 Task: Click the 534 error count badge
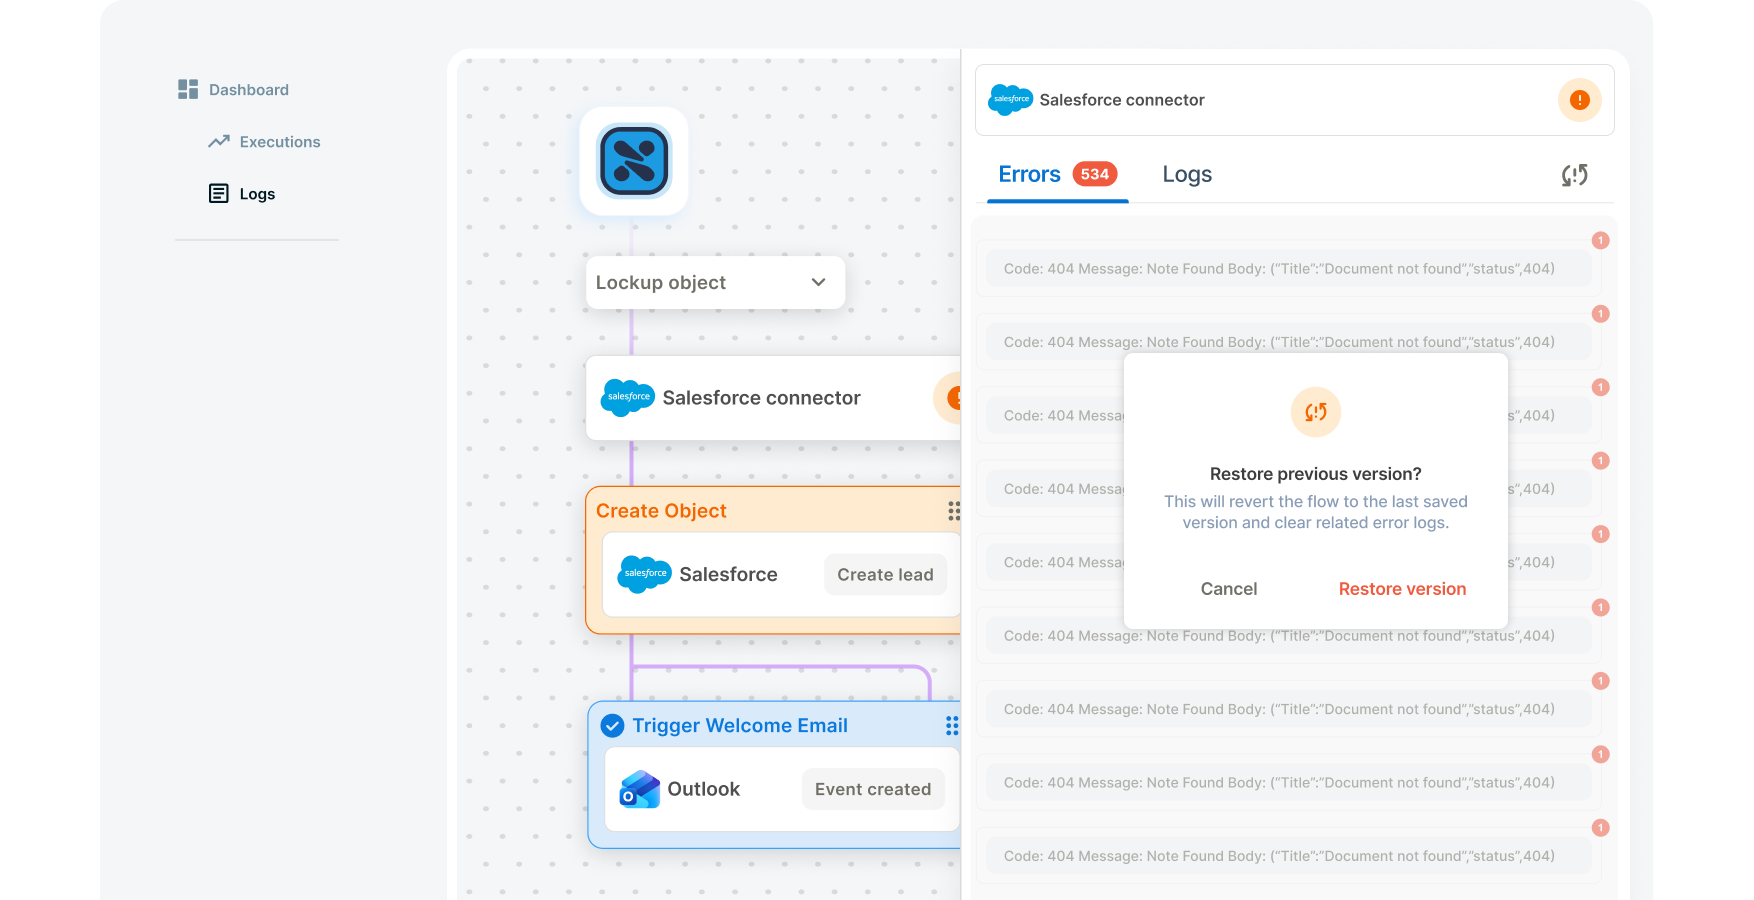point(1095,174)
